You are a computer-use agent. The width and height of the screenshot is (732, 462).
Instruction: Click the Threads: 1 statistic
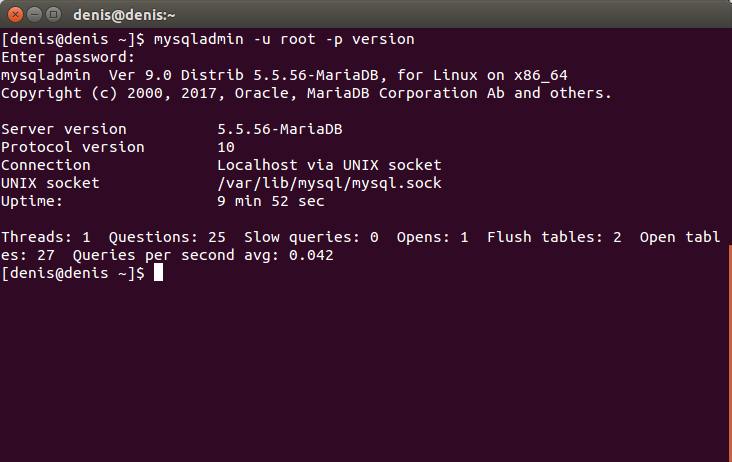click(x=46, y=237)
